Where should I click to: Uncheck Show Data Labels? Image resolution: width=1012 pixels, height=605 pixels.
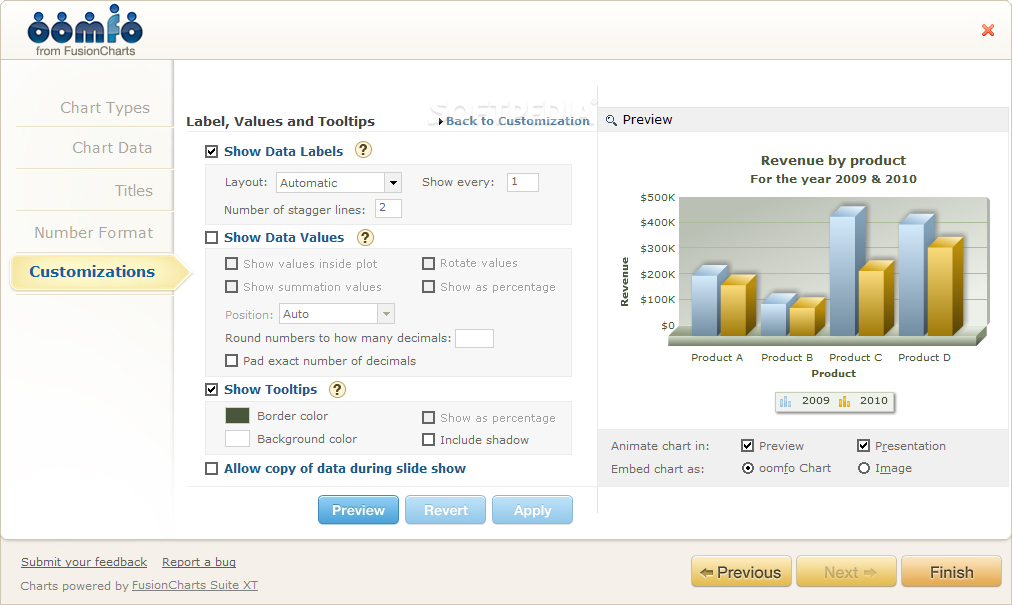click(212, 151)
